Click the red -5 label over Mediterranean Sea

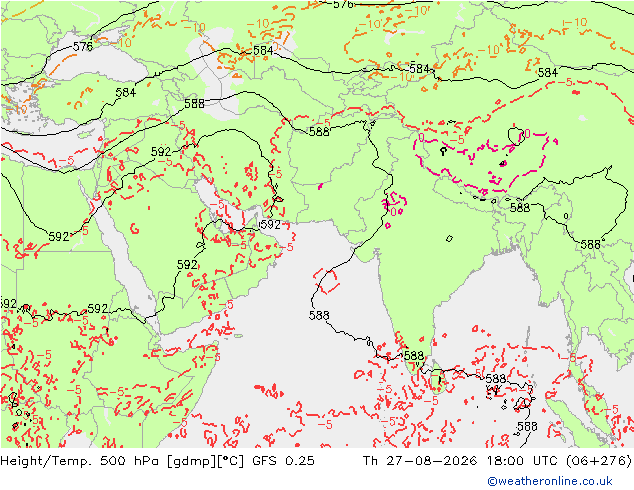66,161
